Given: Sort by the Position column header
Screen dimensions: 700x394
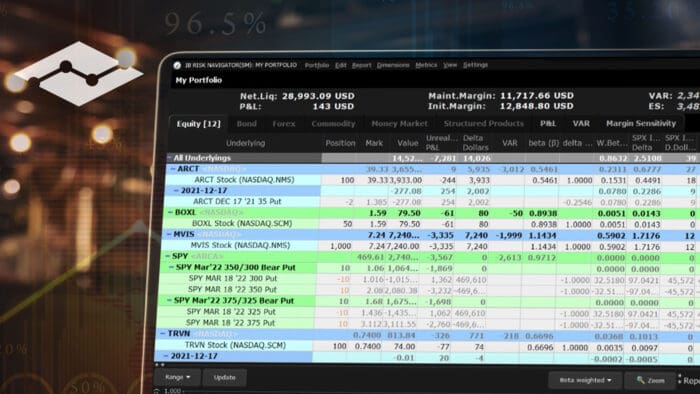Looking at the screenshot, I should coord(340,143).
